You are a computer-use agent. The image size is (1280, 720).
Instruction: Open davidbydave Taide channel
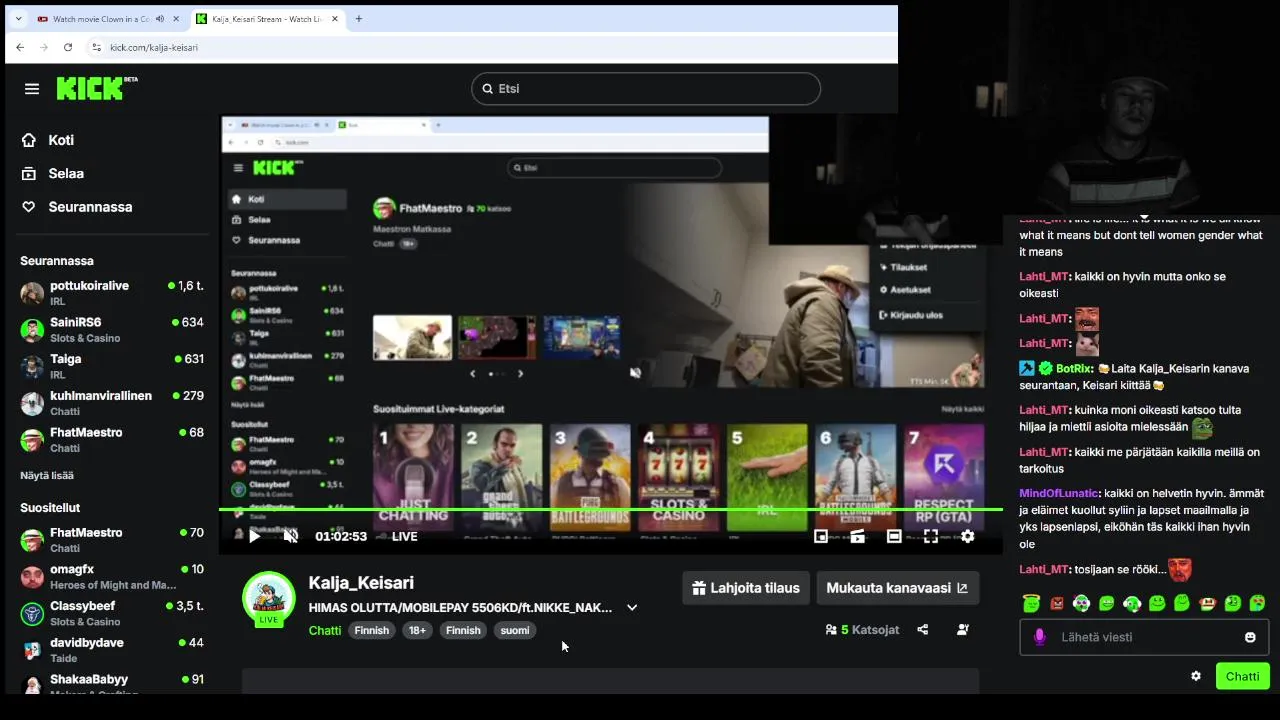tap(112, 650)
